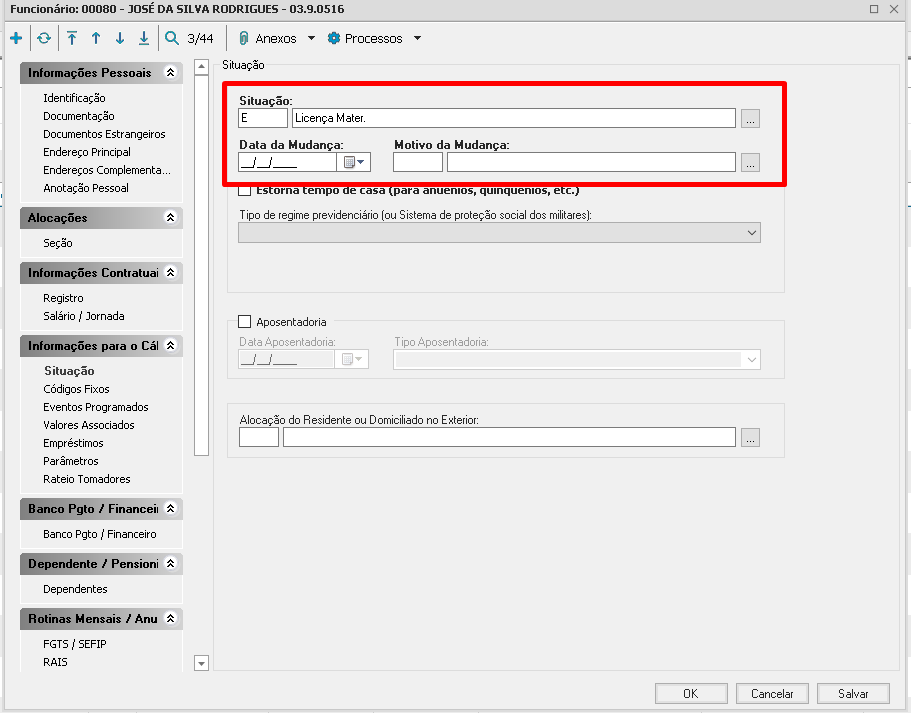The width and height of the screenshot is (911, 713).
Task: Click the refresh record icon
Action: point(44,38)
